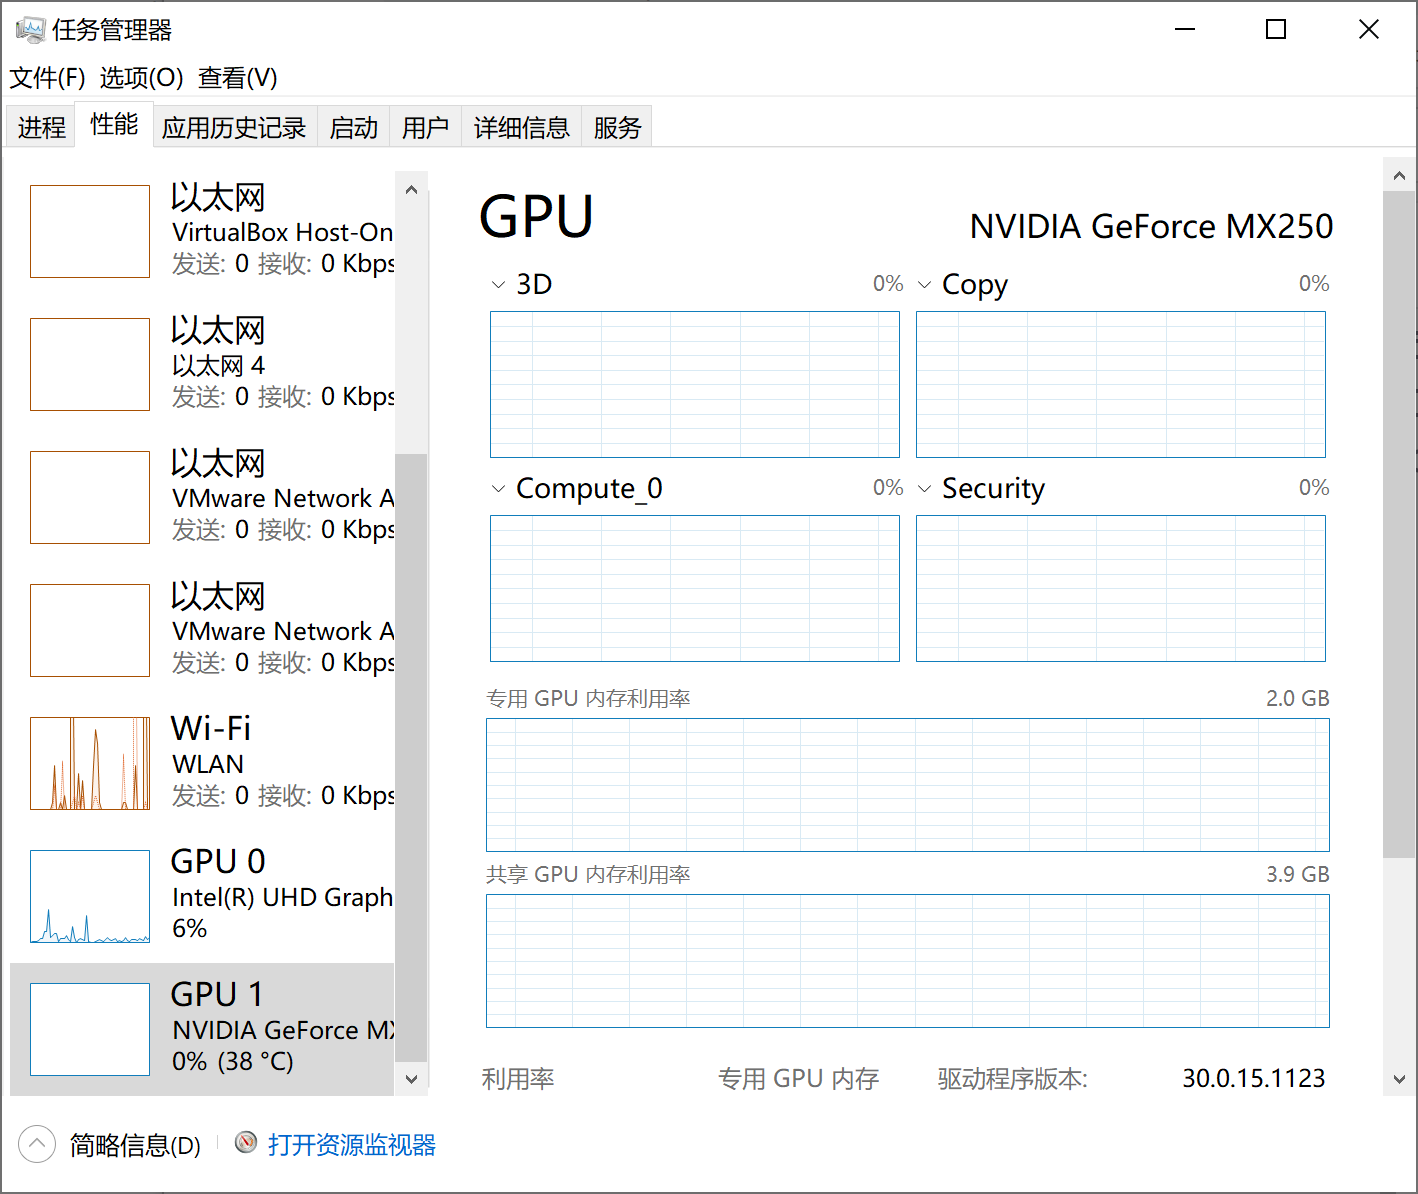Image resolution: width=1418 pixels, height=1194 pixels.
Task: Go to the 用户 tab
Action: 426,127
